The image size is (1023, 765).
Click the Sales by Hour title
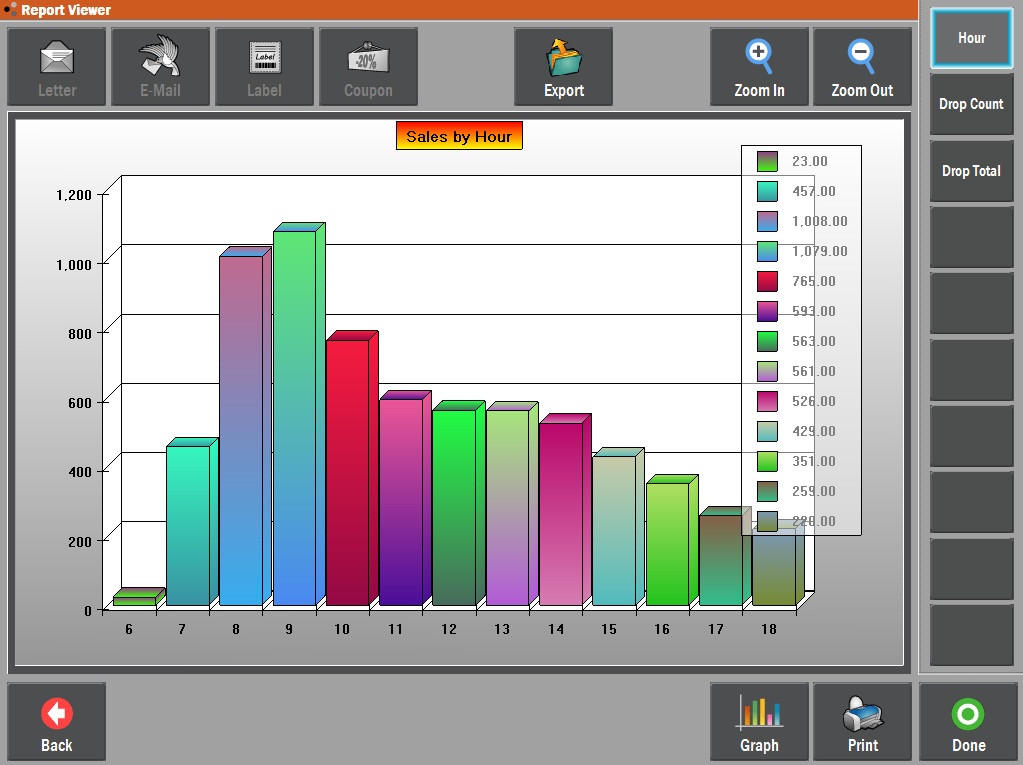pos(459,136)
